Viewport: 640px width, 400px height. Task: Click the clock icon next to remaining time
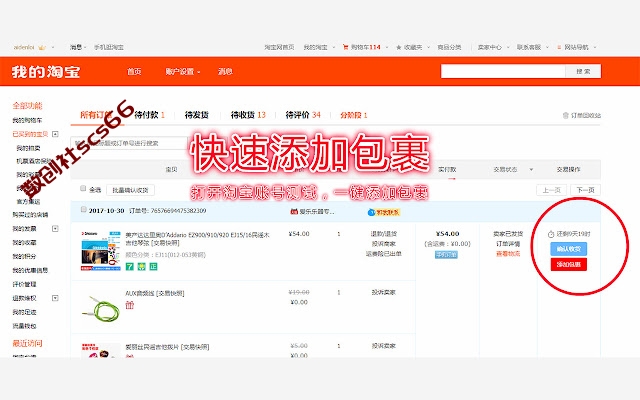pos(551,234)
